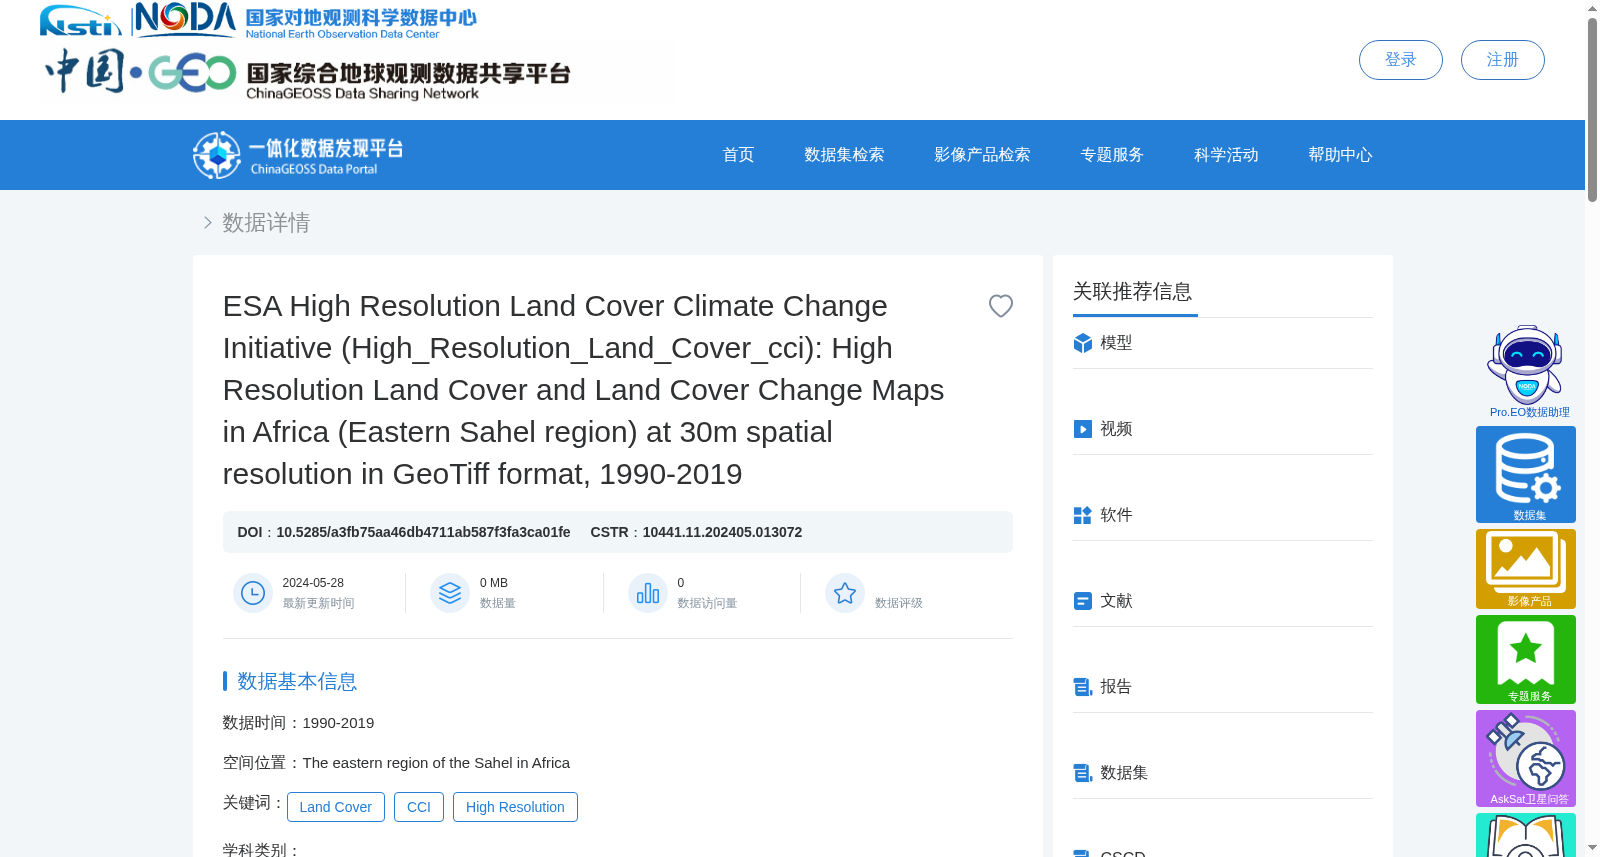This screenshot has height=857, width=1600.
Task: Favorite this dataset with the heart icon
Action: 1000,306
